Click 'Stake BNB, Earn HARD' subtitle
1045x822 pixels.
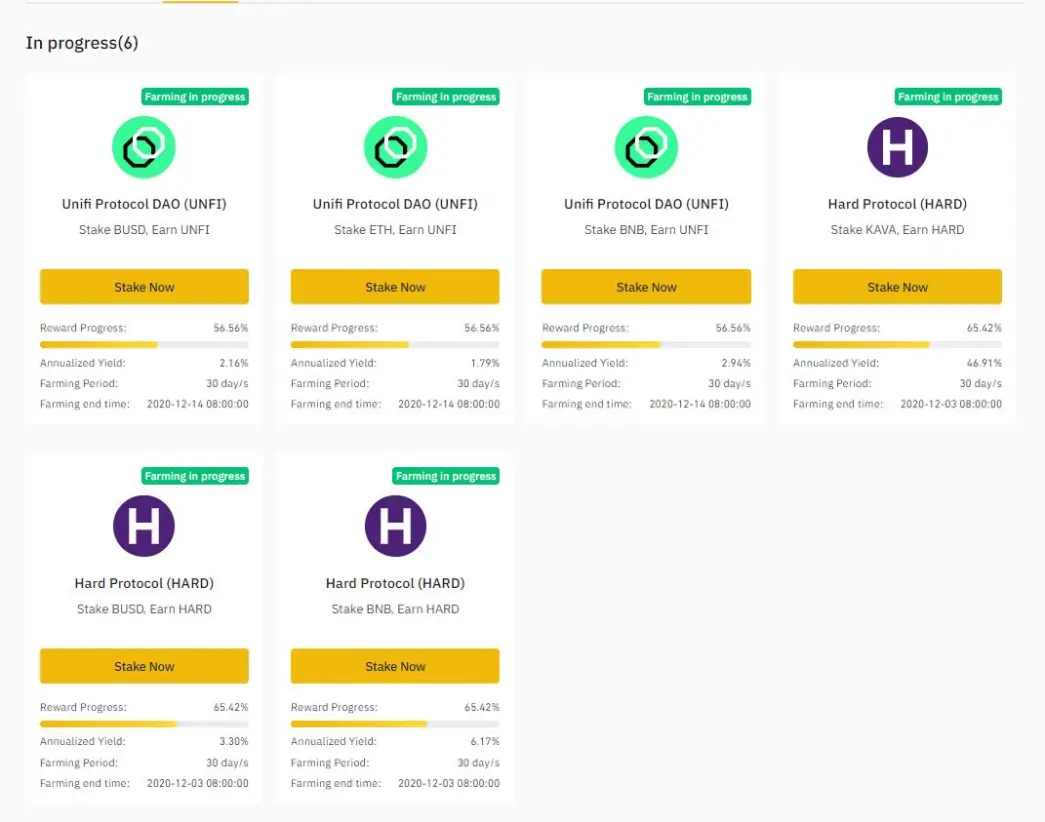pos(395,609)
